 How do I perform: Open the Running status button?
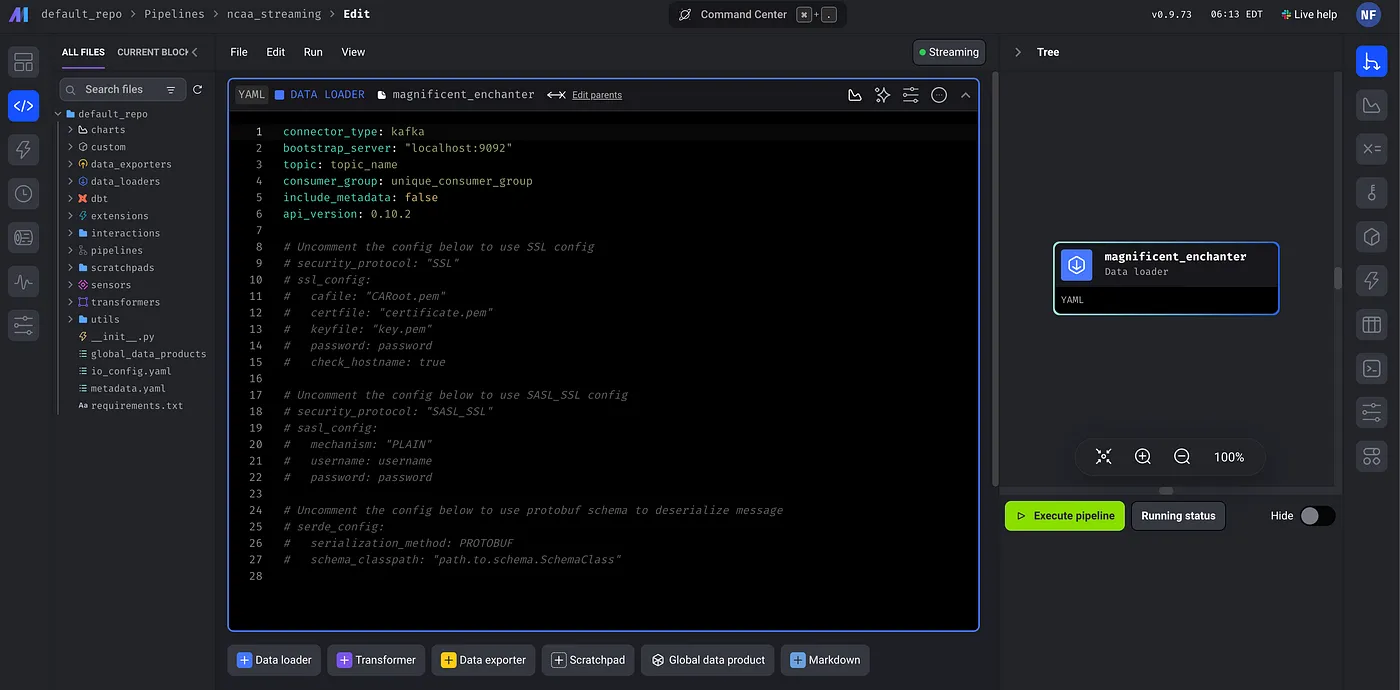pyautogui.click(x=1178, y=516)
